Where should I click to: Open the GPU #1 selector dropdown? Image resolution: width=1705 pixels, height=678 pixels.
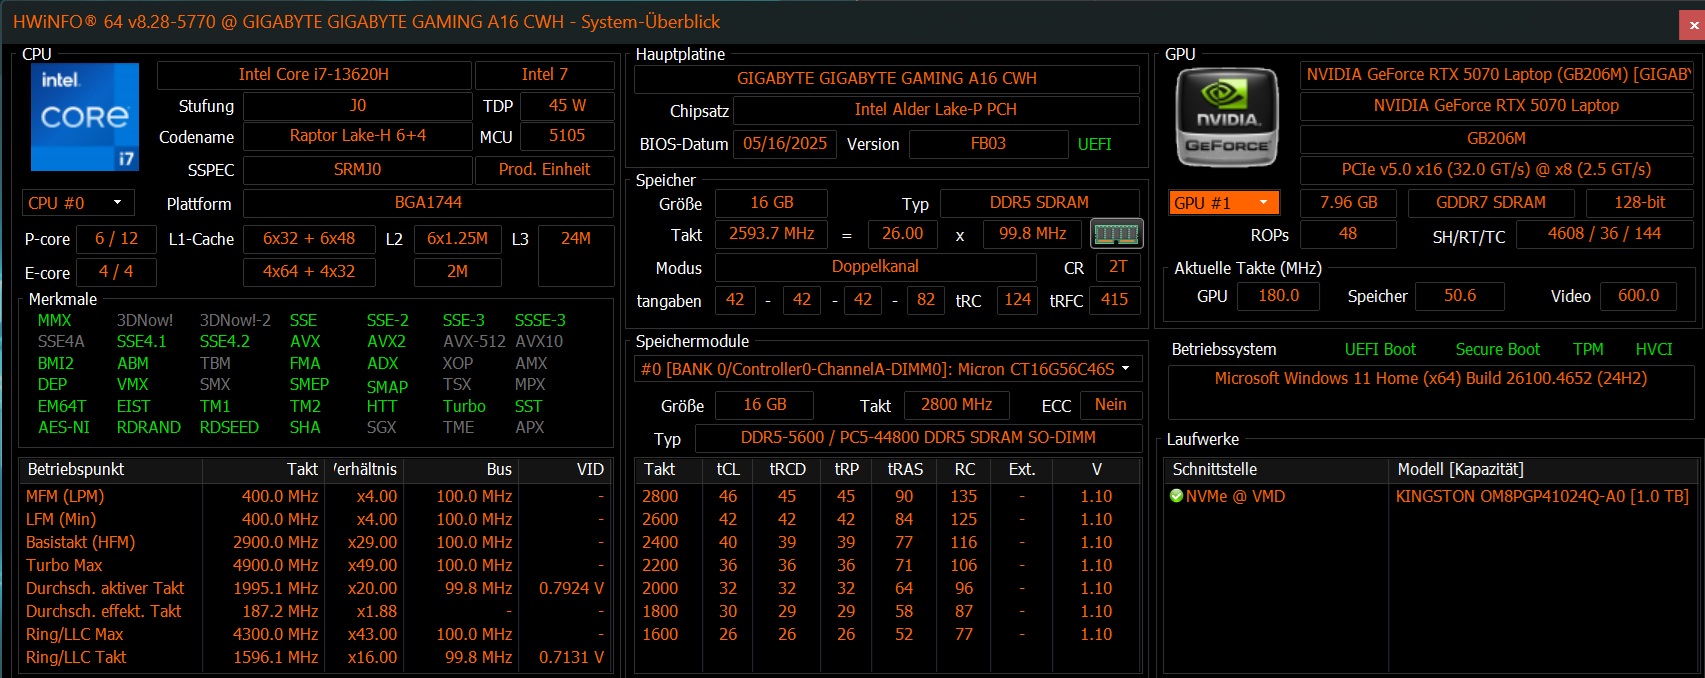[x=1224, y=203]
